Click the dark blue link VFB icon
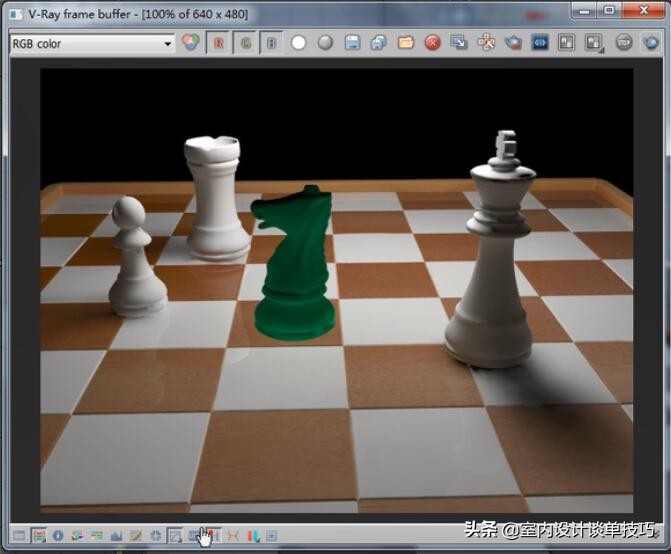 pyautogui.click(x=540, y=43)
